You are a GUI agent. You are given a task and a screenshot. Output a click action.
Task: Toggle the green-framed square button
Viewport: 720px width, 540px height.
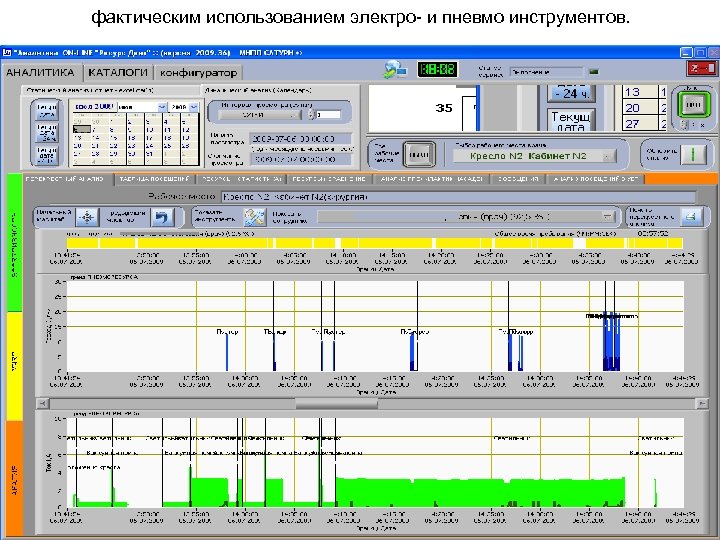point(692,104)
